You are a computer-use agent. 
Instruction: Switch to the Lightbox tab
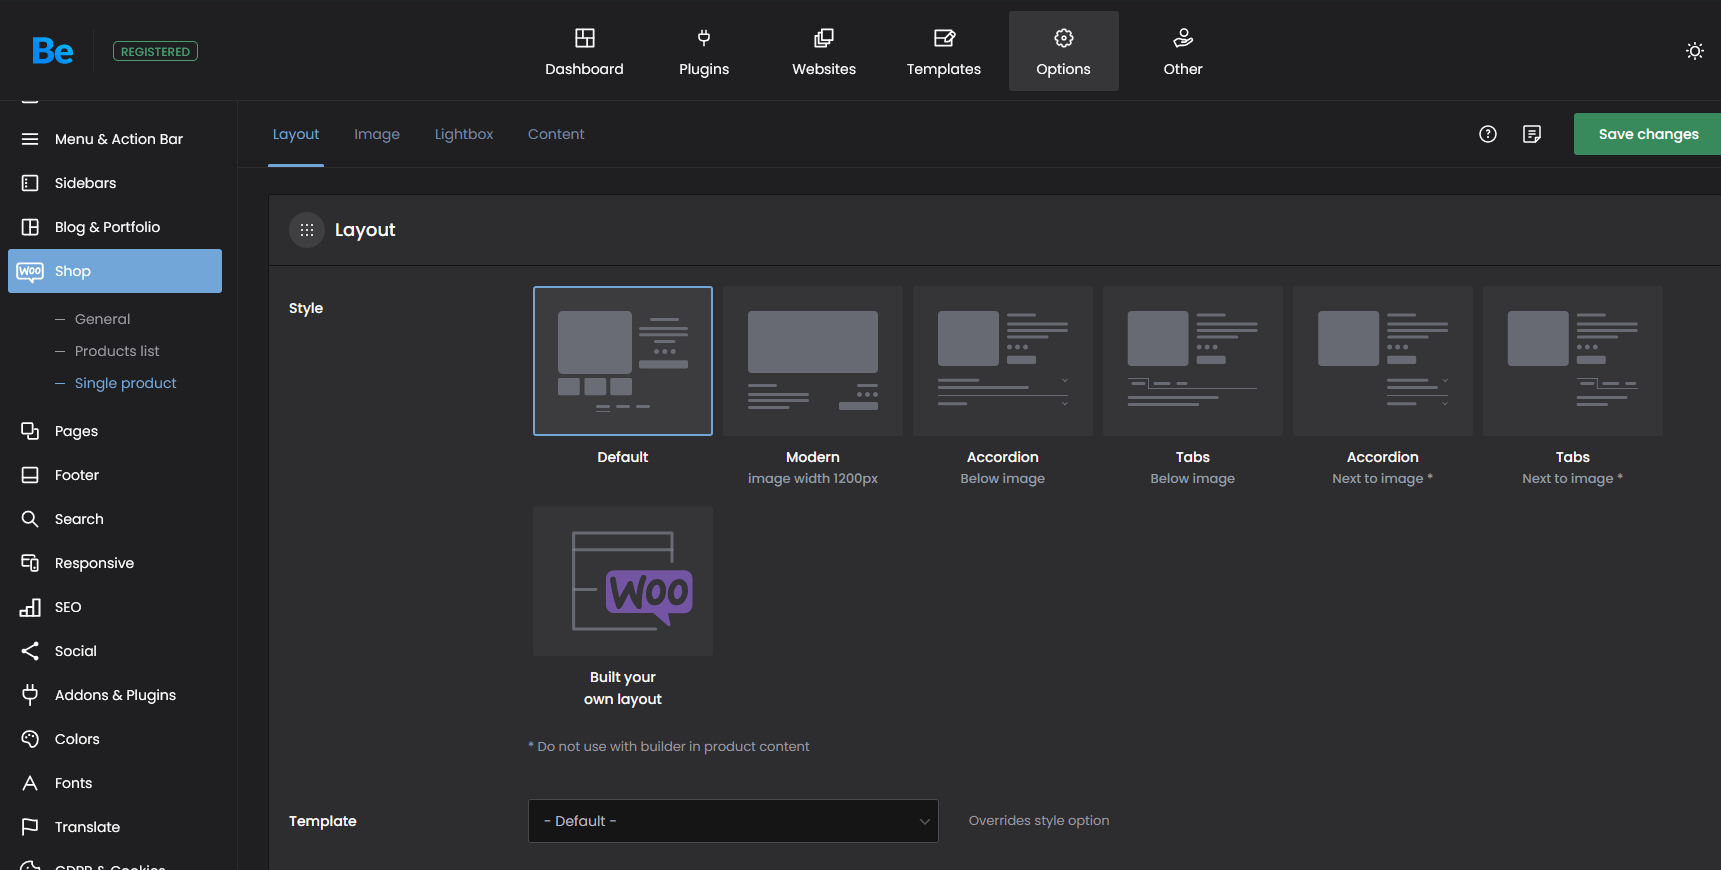(464, 134)
